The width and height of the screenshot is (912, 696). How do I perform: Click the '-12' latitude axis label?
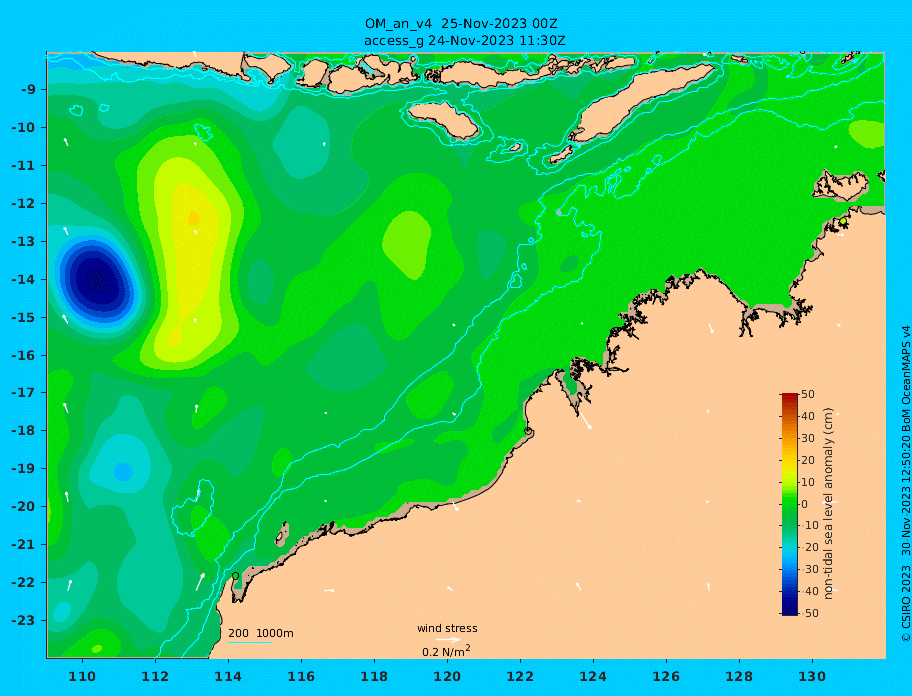[23, 204]
